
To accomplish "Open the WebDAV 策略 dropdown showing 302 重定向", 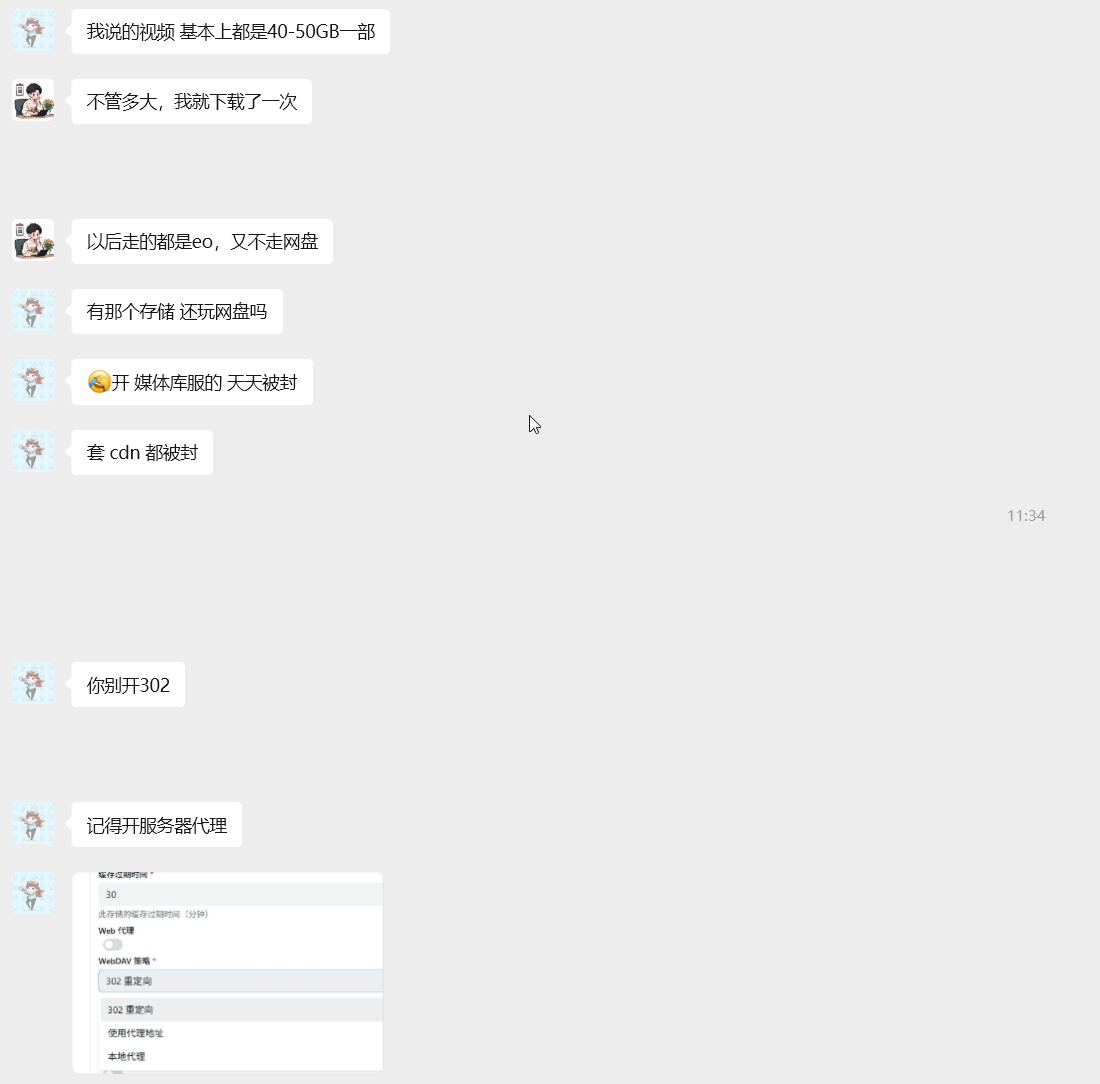I will tap(241, 981).
